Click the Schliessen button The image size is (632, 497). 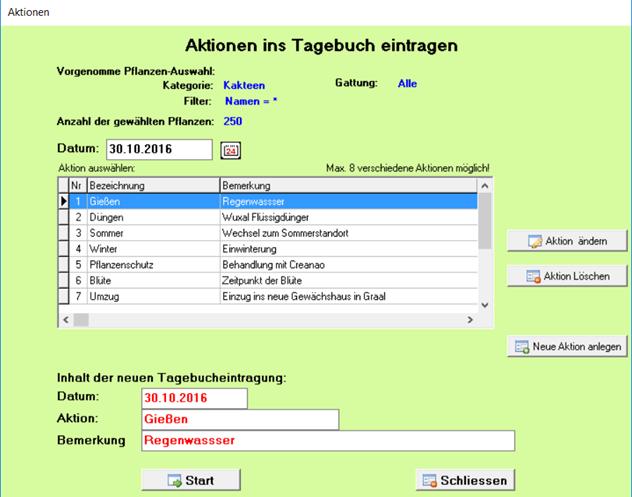pos(464,480)
